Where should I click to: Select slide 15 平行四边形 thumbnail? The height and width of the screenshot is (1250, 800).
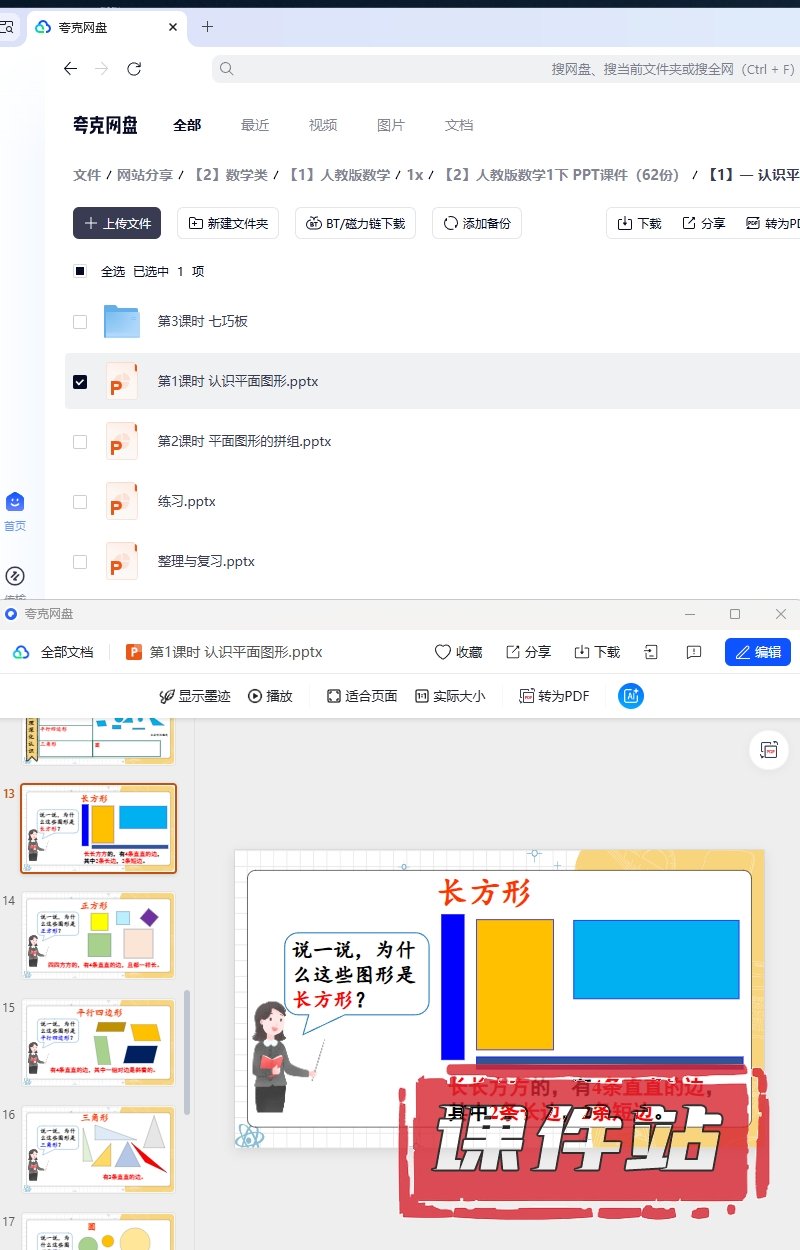click(99, 1042)
